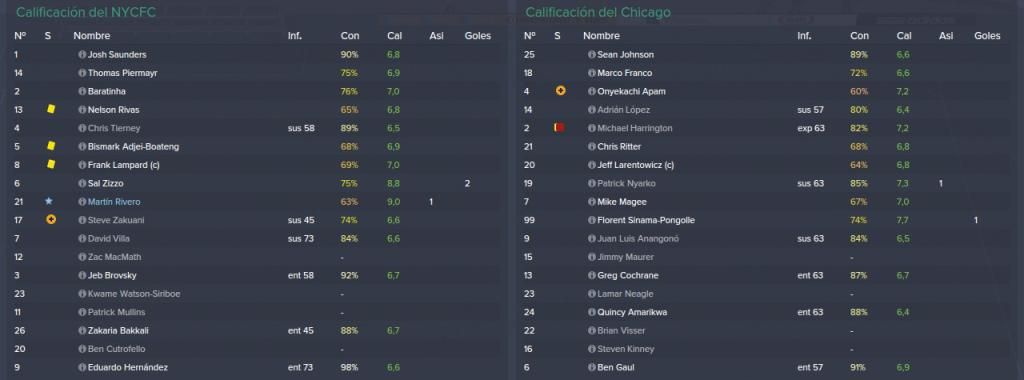
Task: Click the injury icon beside Onyekachi Apam
Action: coord(560,91)
